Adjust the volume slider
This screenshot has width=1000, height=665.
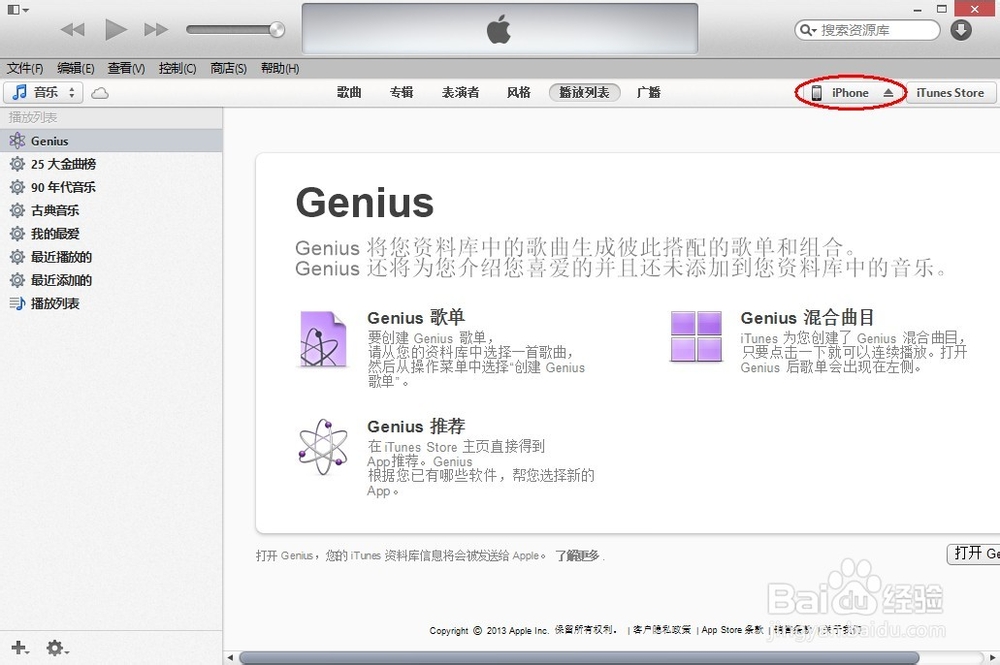[x=235, y=29]
